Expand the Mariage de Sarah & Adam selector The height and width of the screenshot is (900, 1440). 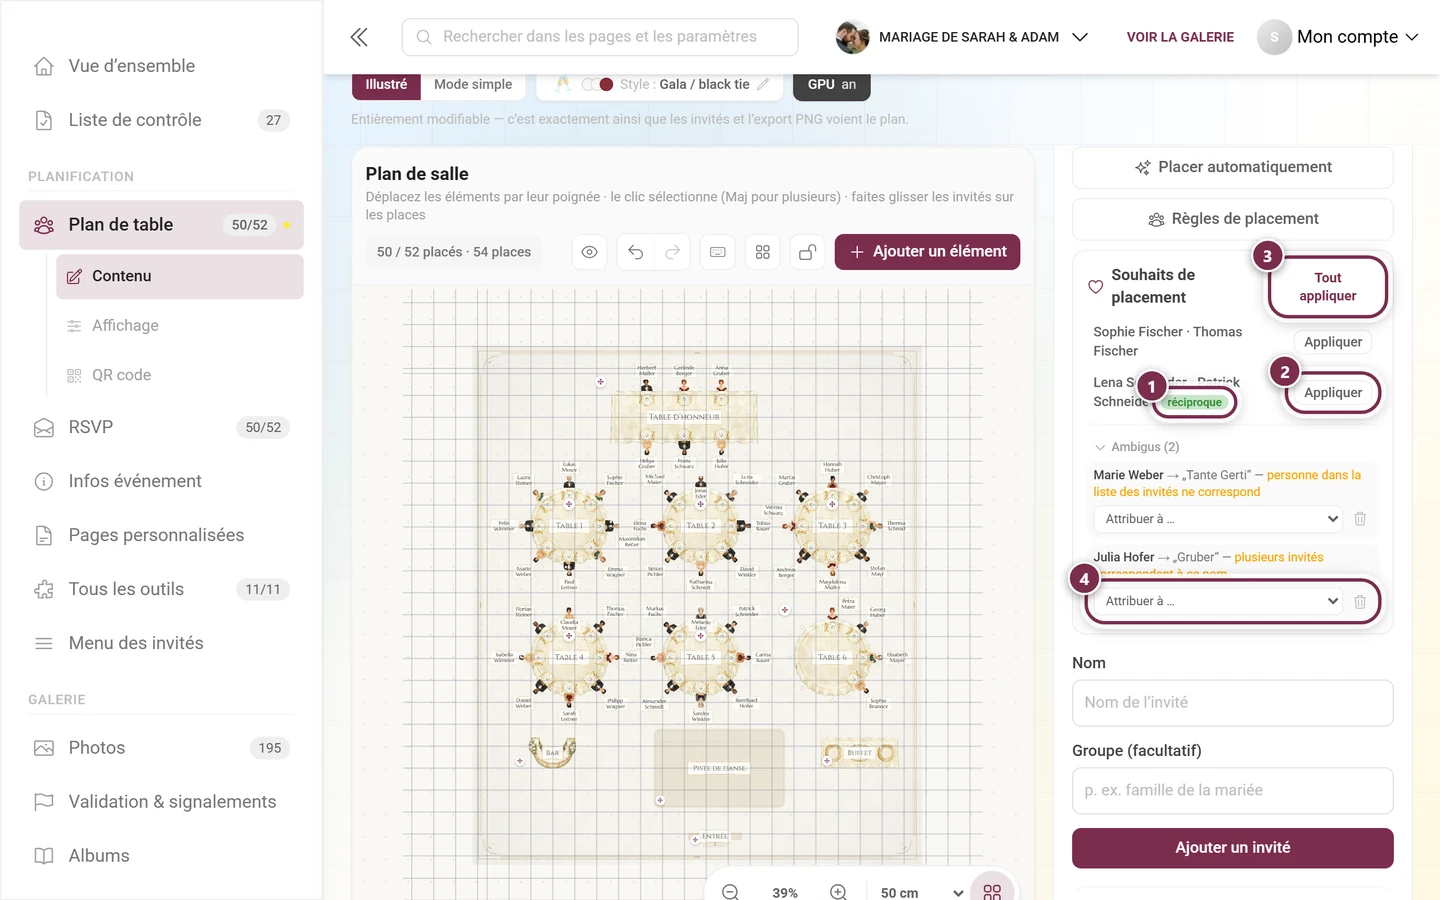pyautogui.click(x=962, y=37)
